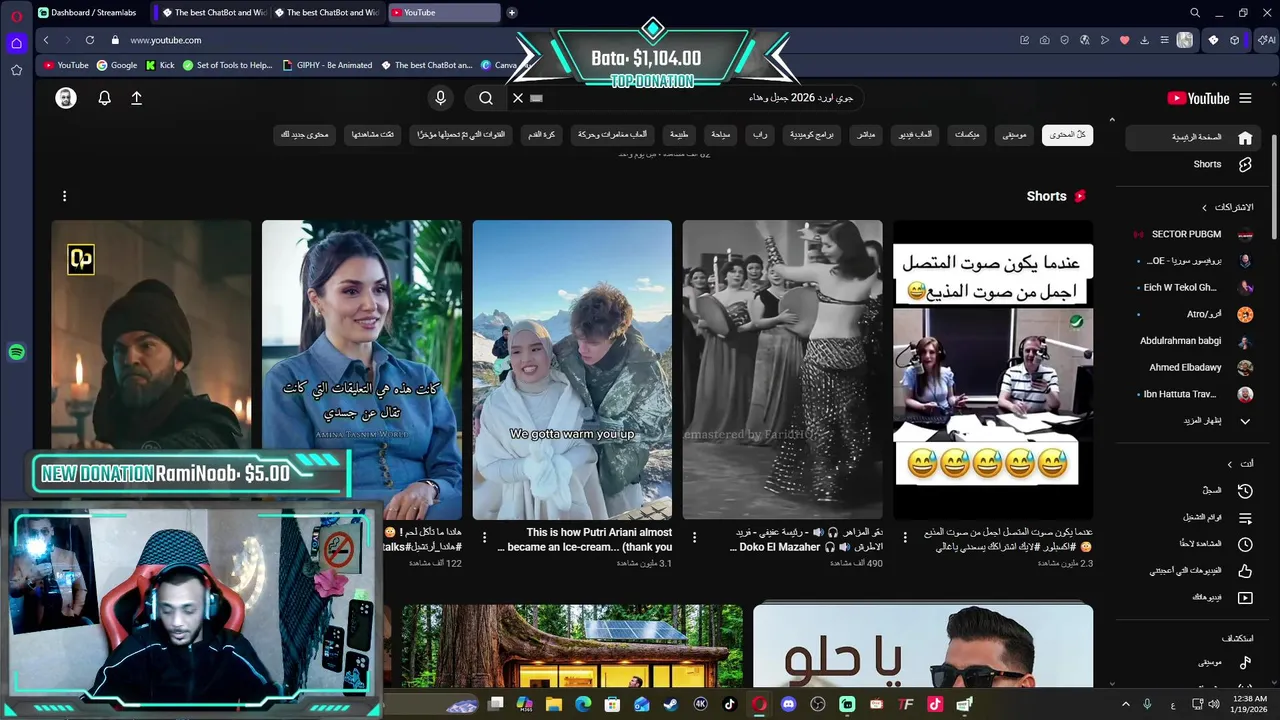The height and width of the screenshot is (720, 1280).
Task: Open Ibn Hattuta Trav... channel
Action: tap(1192, 394)
